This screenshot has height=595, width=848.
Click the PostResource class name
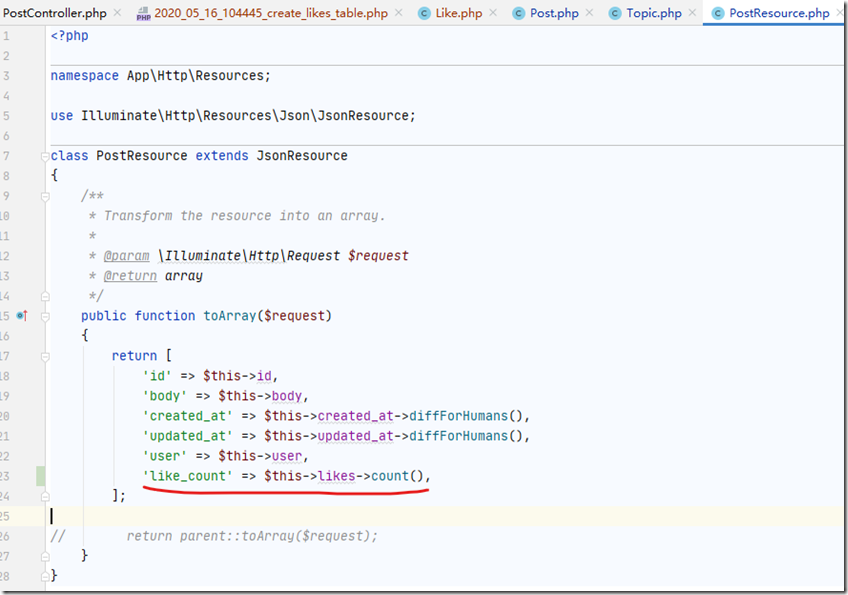pos(142,156)
